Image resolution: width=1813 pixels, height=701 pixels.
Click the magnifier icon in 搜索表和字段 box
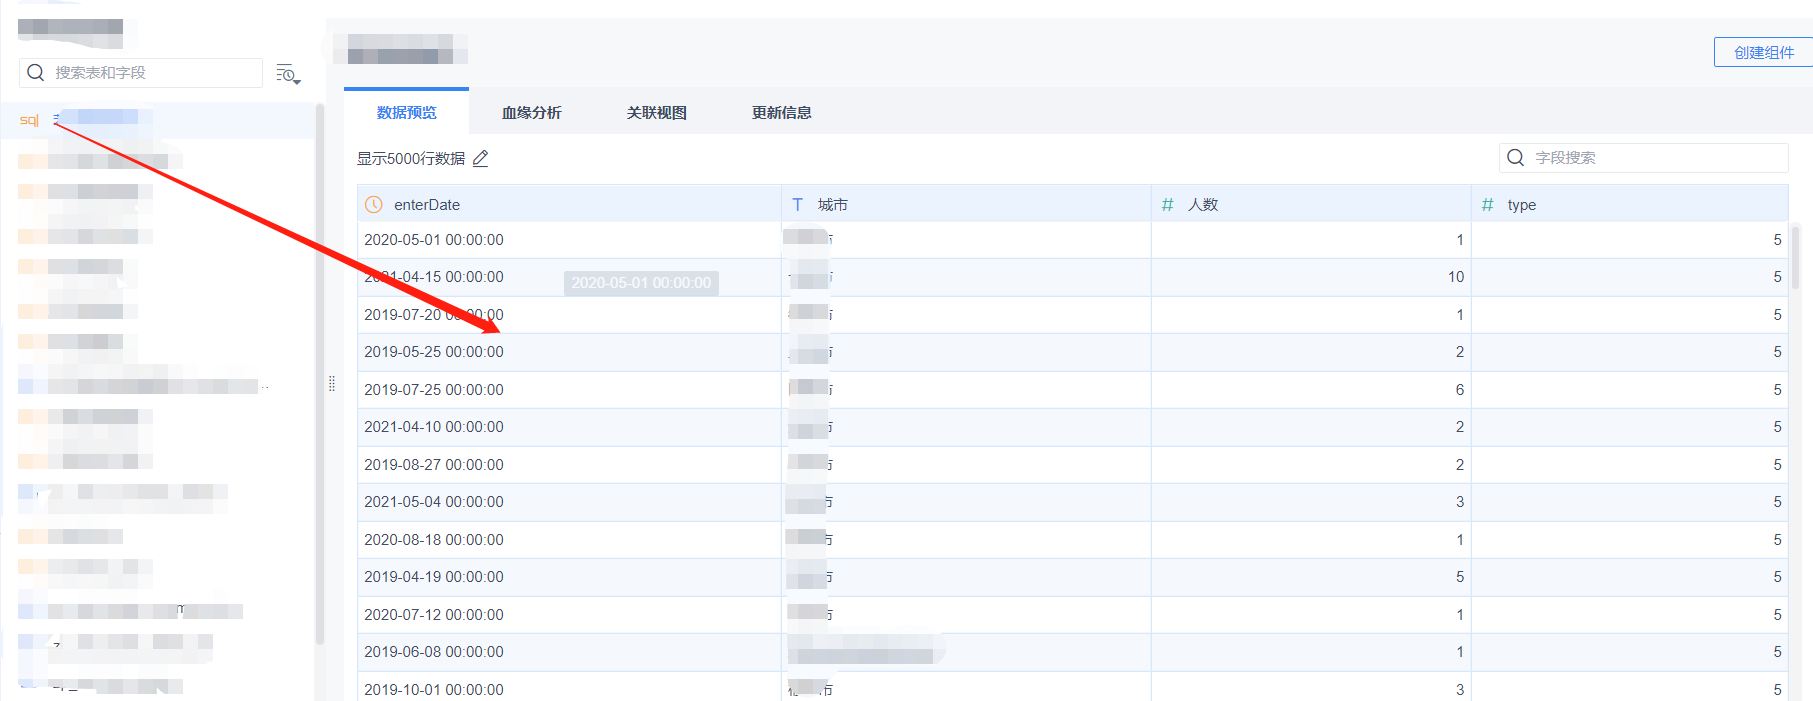coord(36,72)
